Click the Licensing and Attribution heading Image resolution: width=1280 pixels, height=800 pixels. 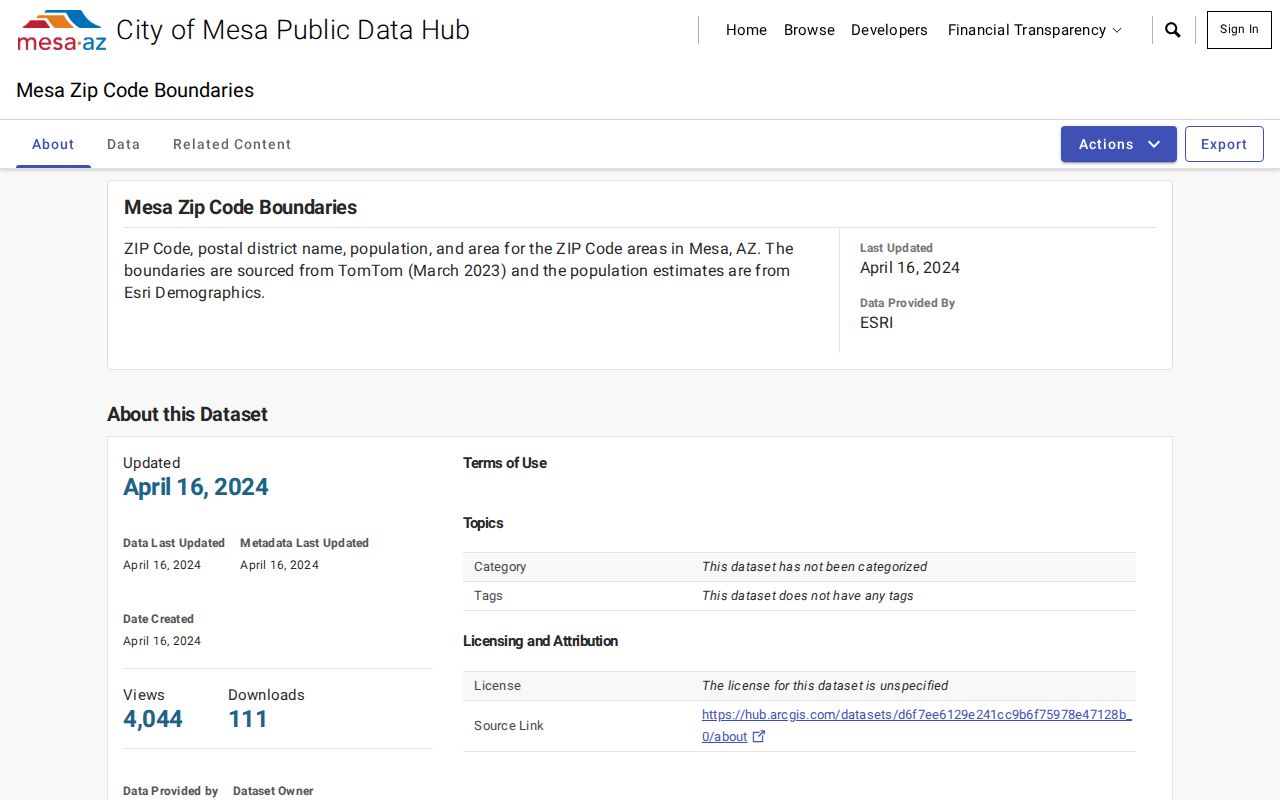coord(540,641)
